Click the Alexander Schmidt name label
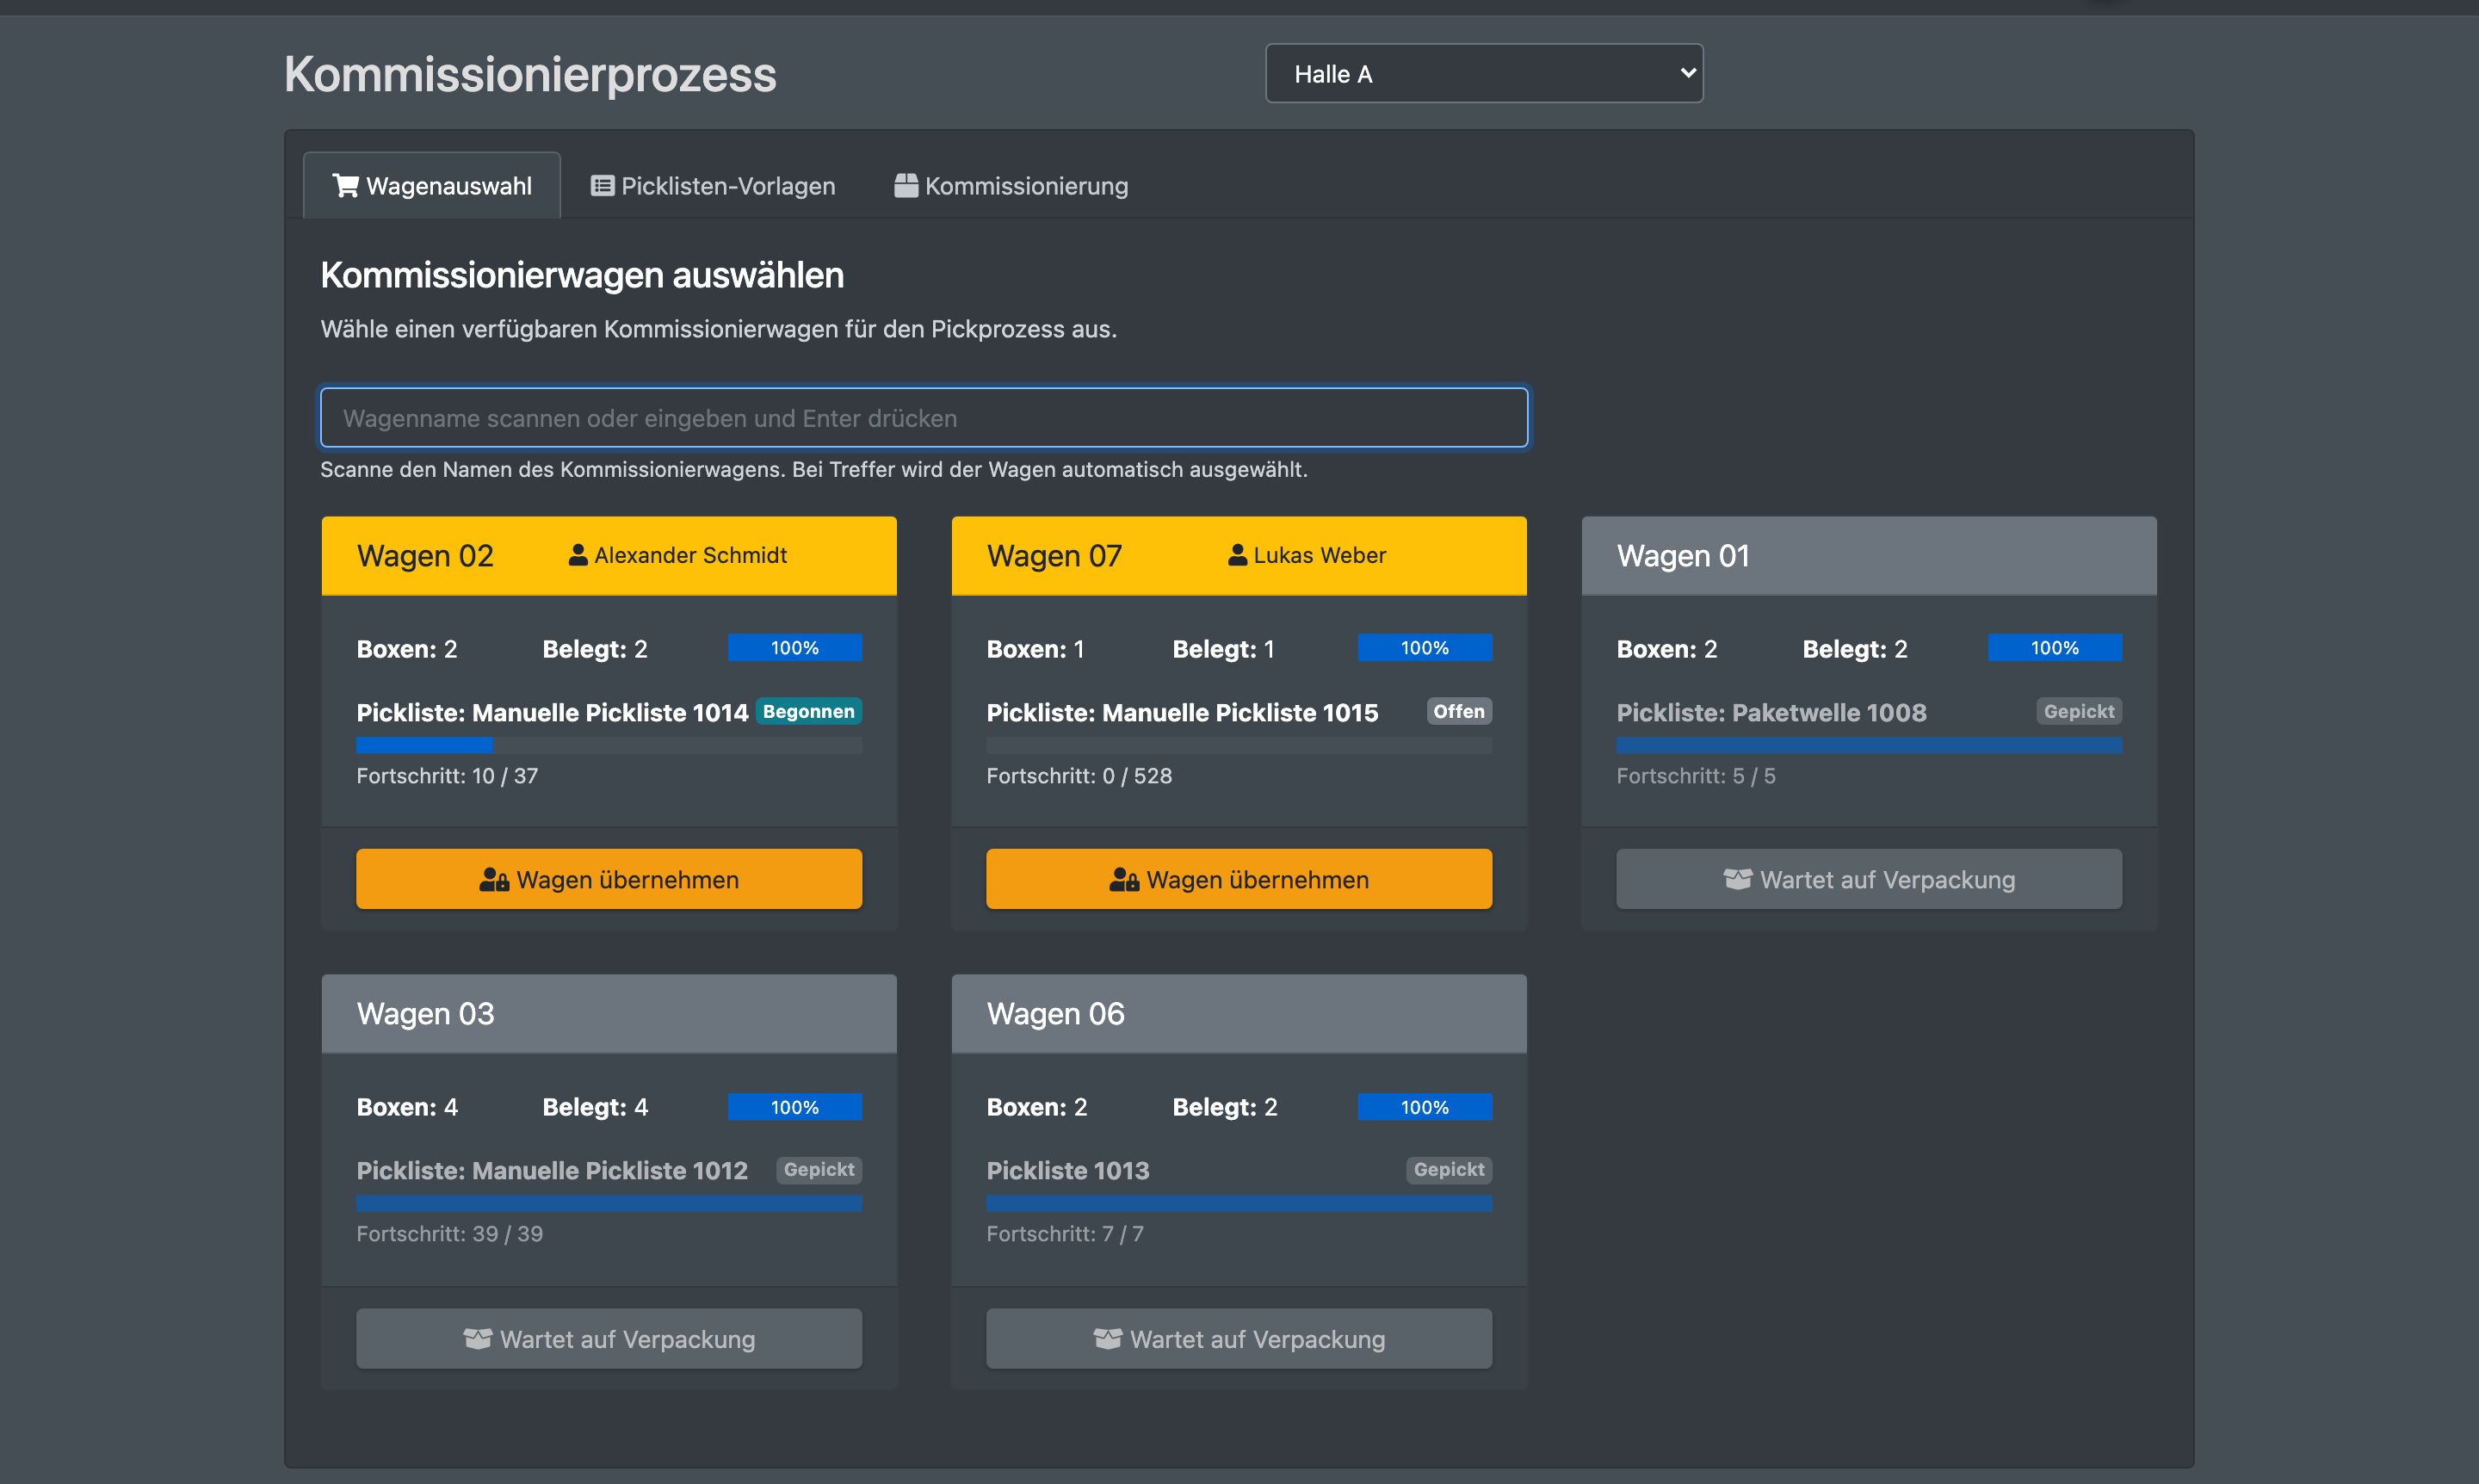This screenshot has width=2479, height=1484. click(x=690, y=555)
